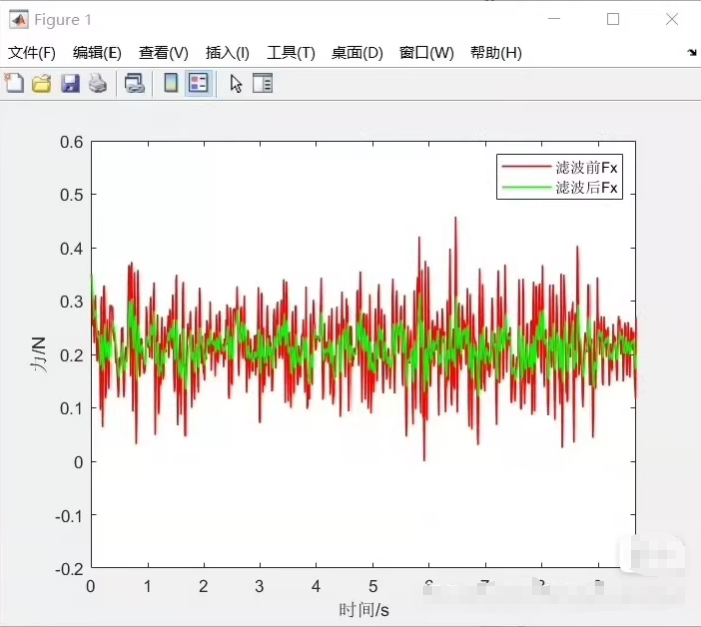Click the y-axis tick label -0.2
This screenshot has width=701, height=627.
coord(69,569)
